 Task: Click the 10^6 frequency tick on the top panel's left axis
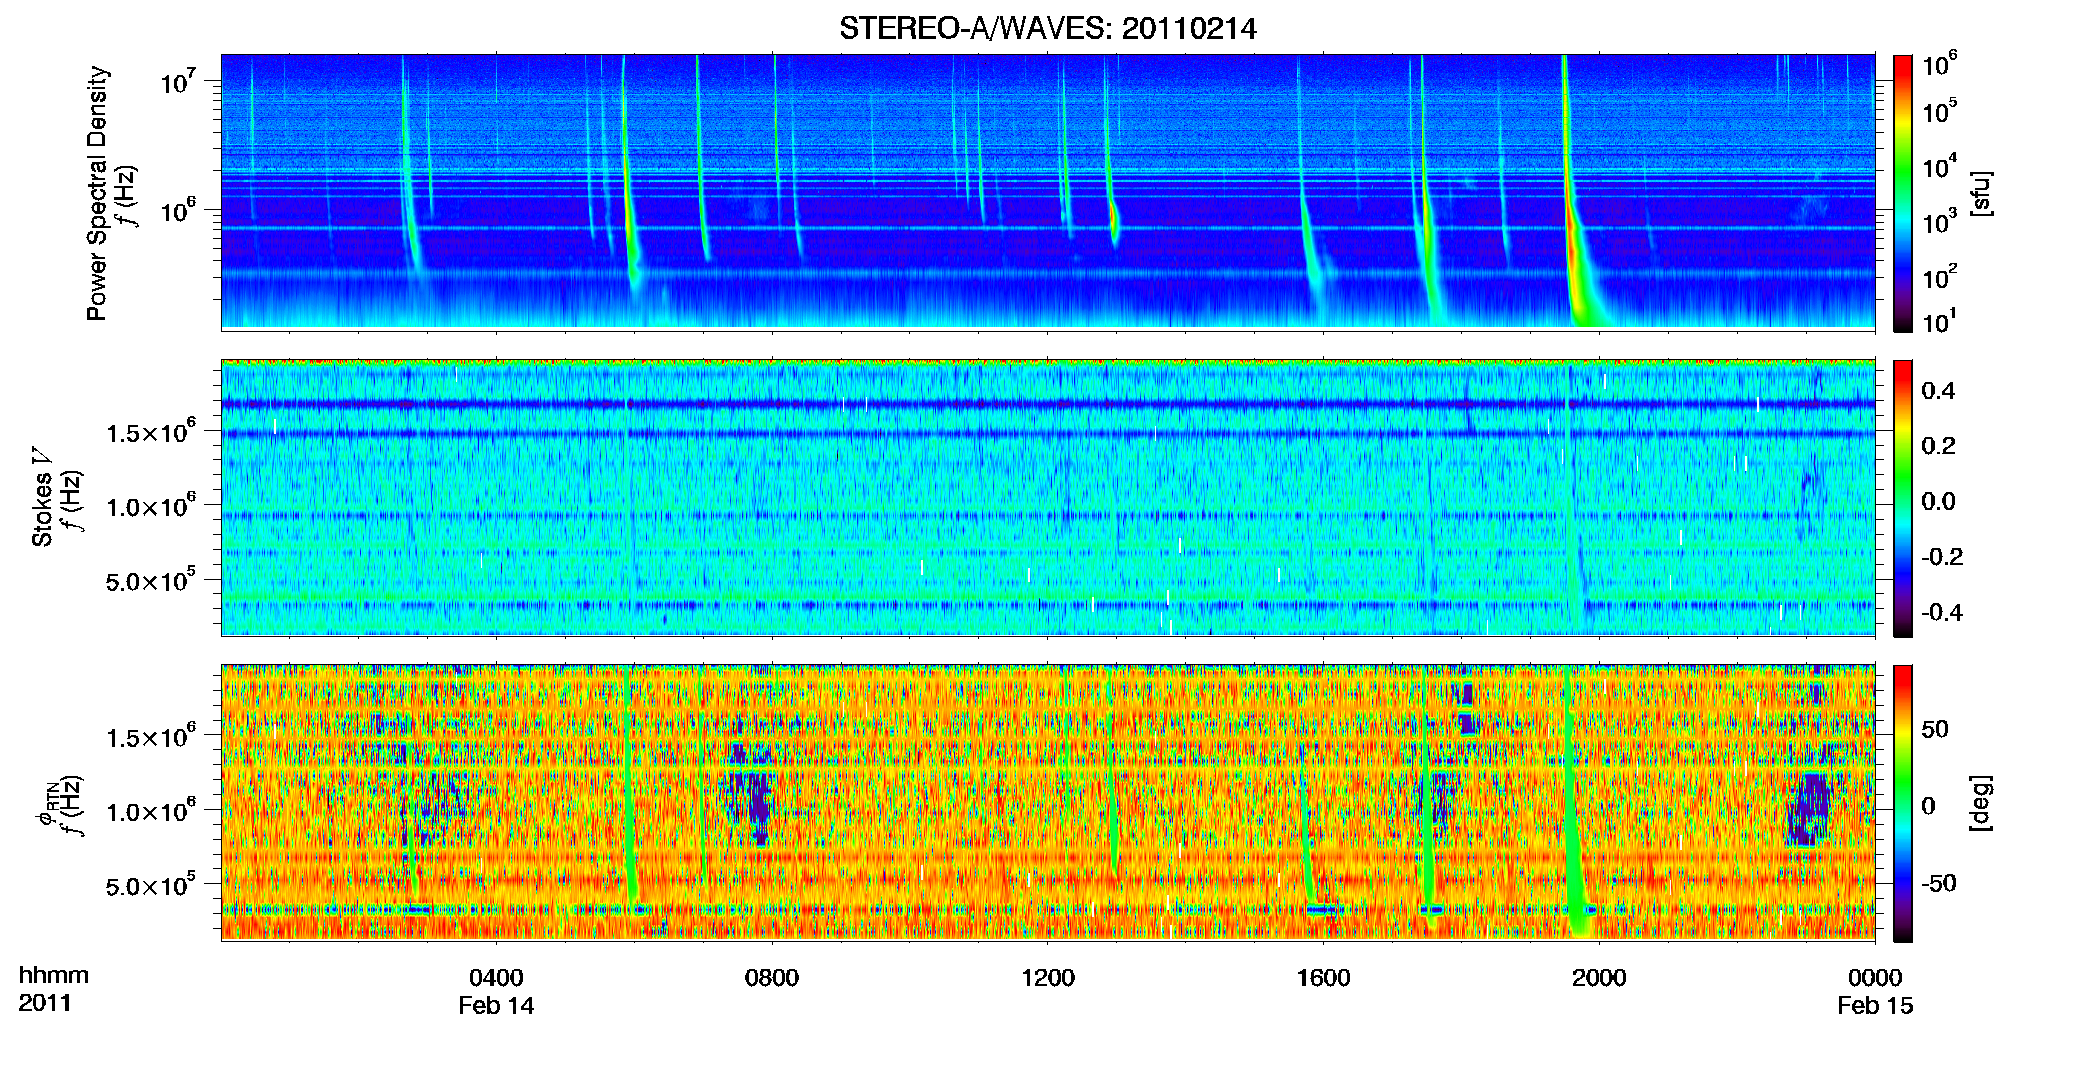tap(177, 211)
